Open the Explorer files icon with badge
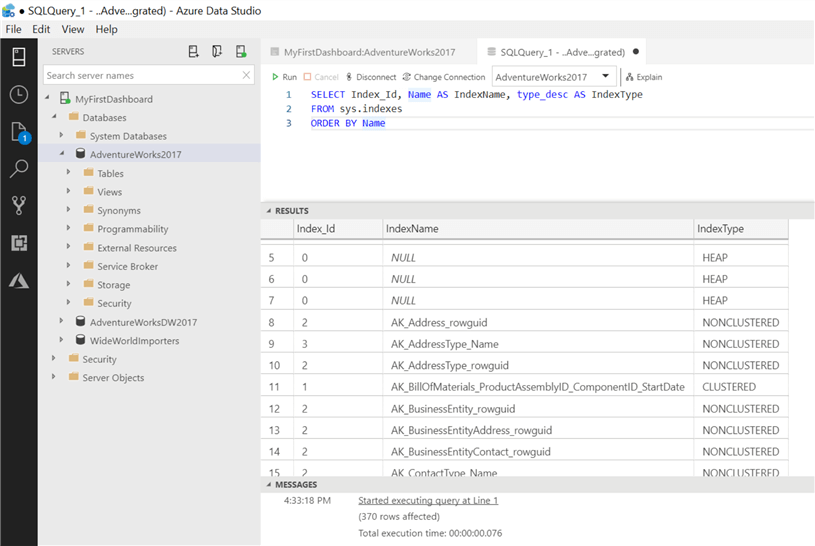The height and width of the screenshot is (546, 815). [19, 132]
